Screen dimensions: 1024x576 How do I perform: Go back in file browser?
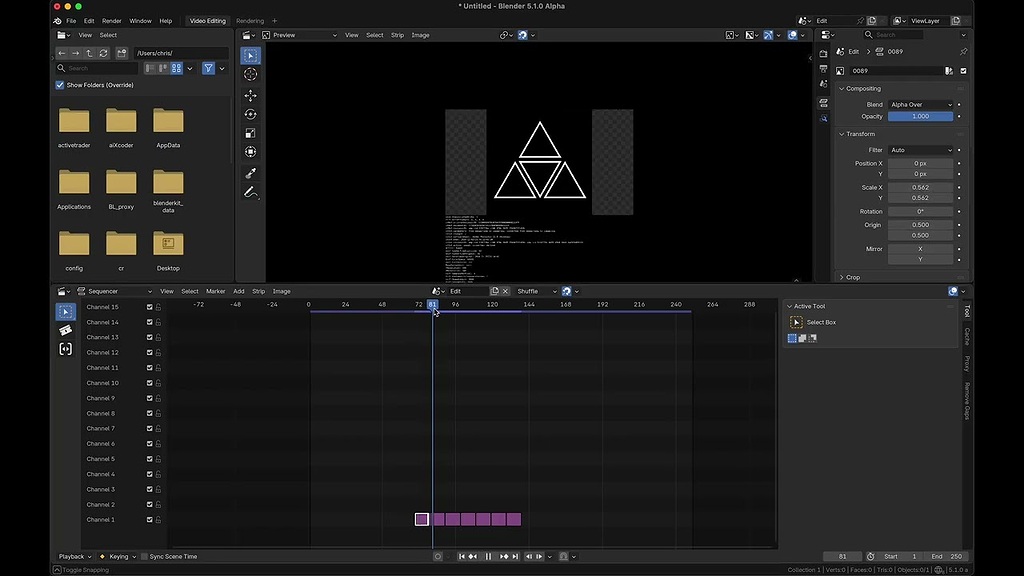62,53
